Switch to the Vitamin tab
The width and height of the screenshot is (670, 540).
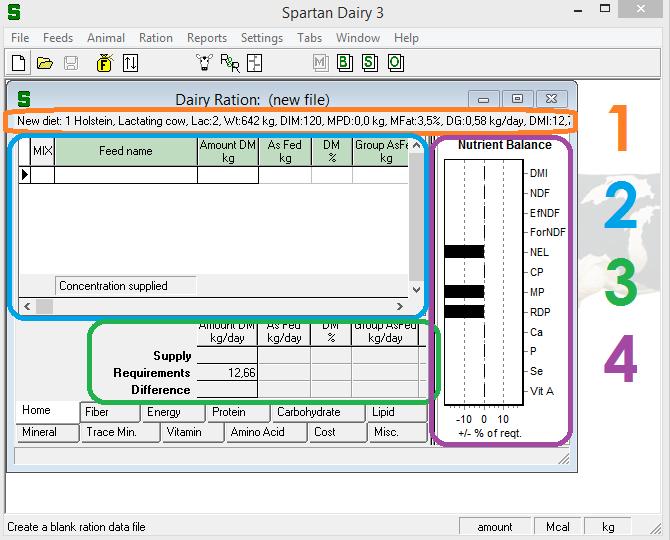pyautogui.click(x=192, y=432)
